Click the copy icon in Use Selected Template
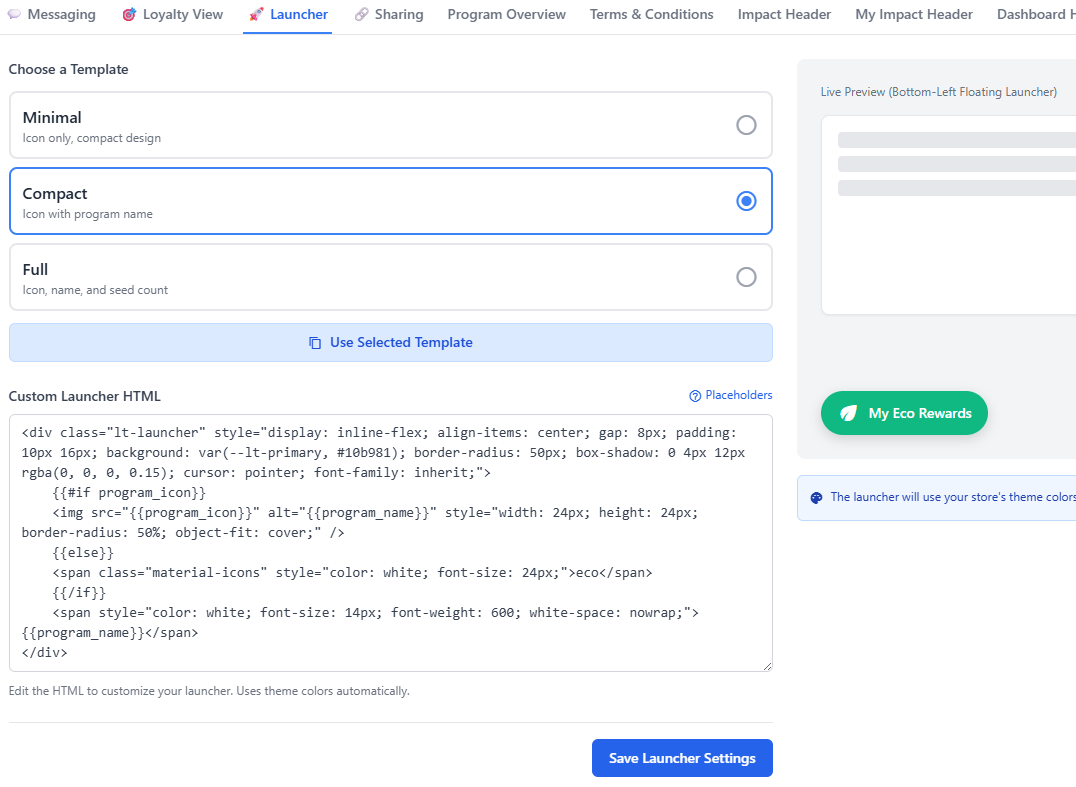 coord(316,343)
